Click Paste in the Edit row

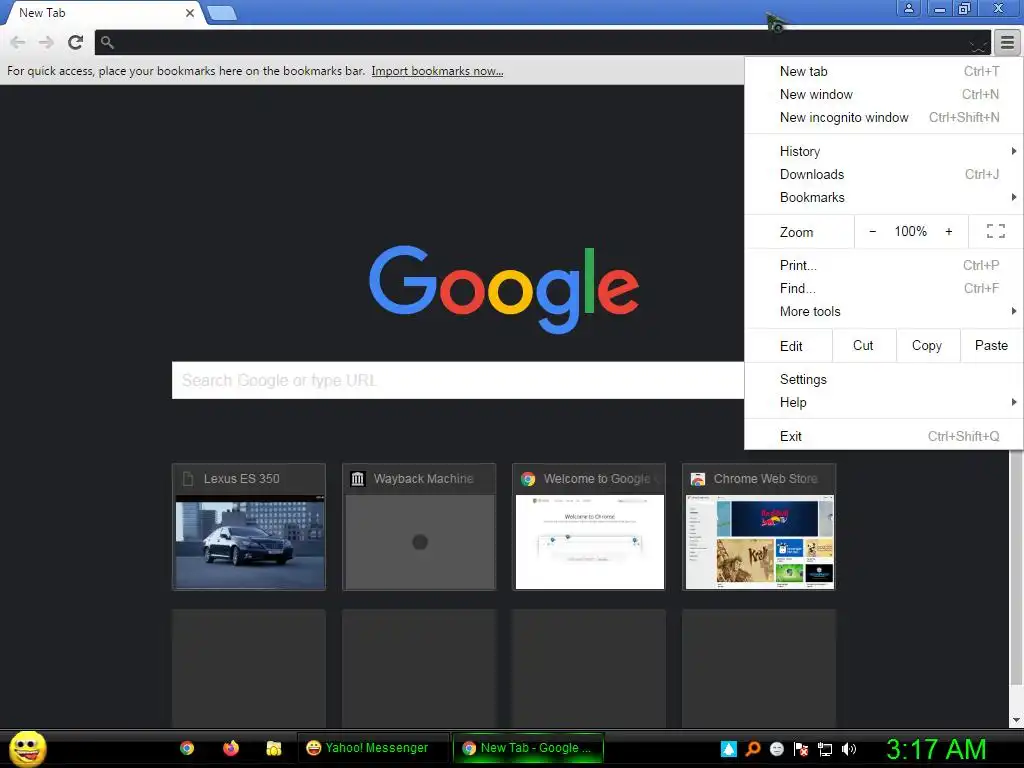tap(991, 345)
